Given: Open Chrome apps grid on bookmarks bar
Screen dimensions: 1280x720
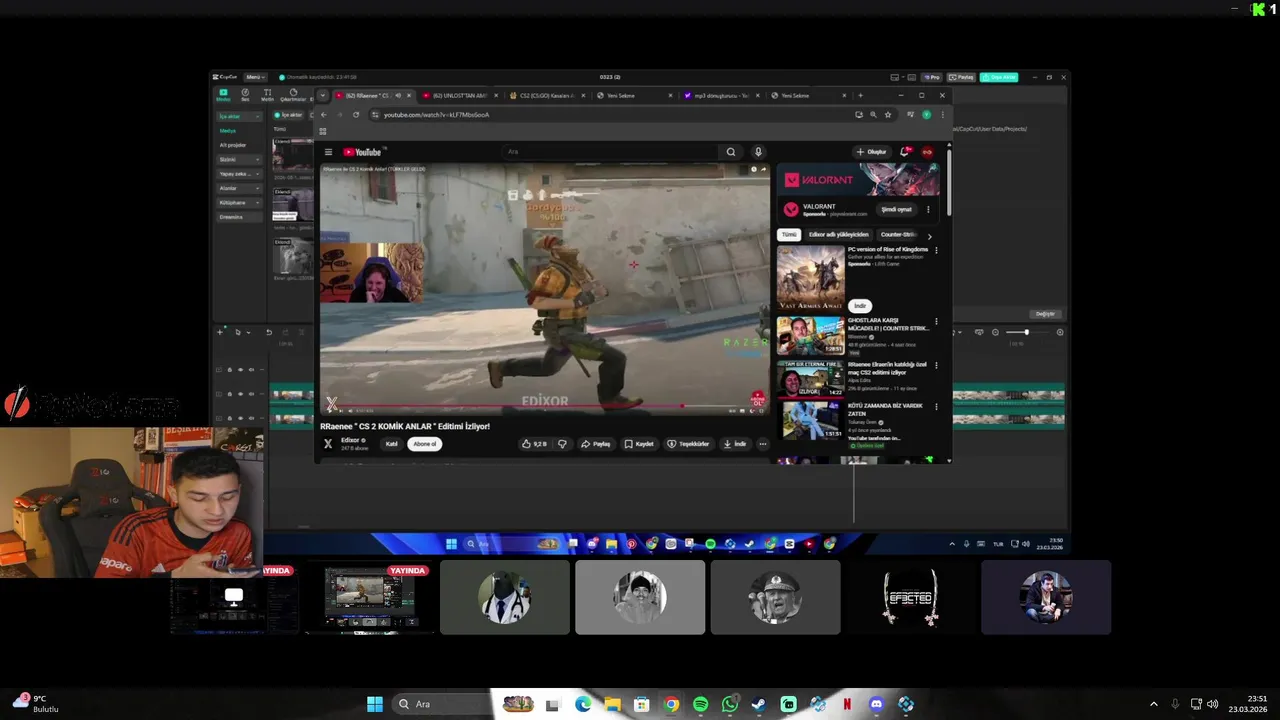Looking at the screenshot, I should click(323, 131).
